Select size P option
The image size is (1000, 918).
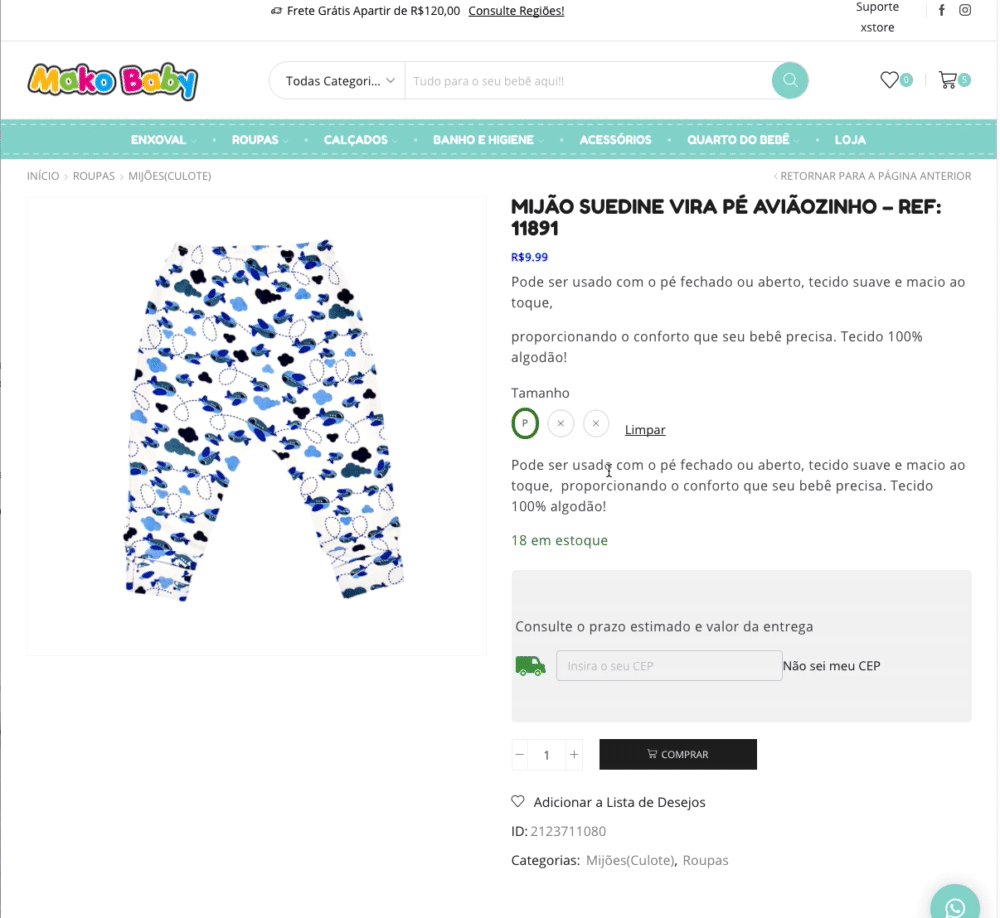tap(525, 424)
